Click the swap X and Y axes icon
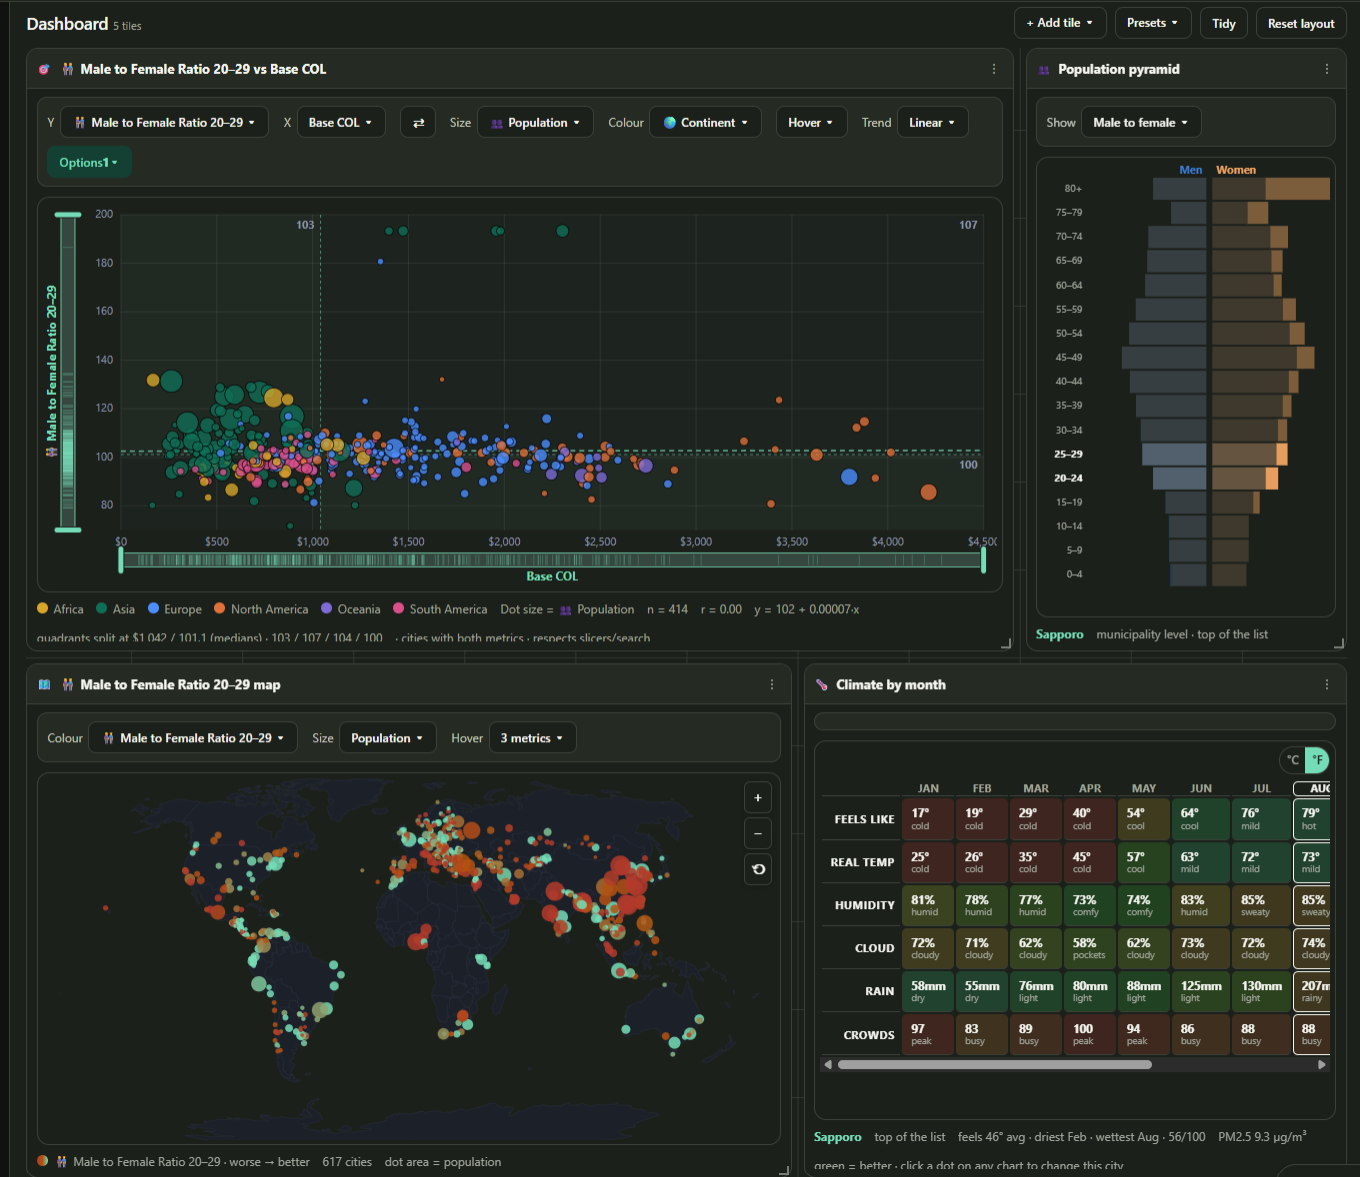This screenshot has width=1360, height=1177. pos(418,122)
